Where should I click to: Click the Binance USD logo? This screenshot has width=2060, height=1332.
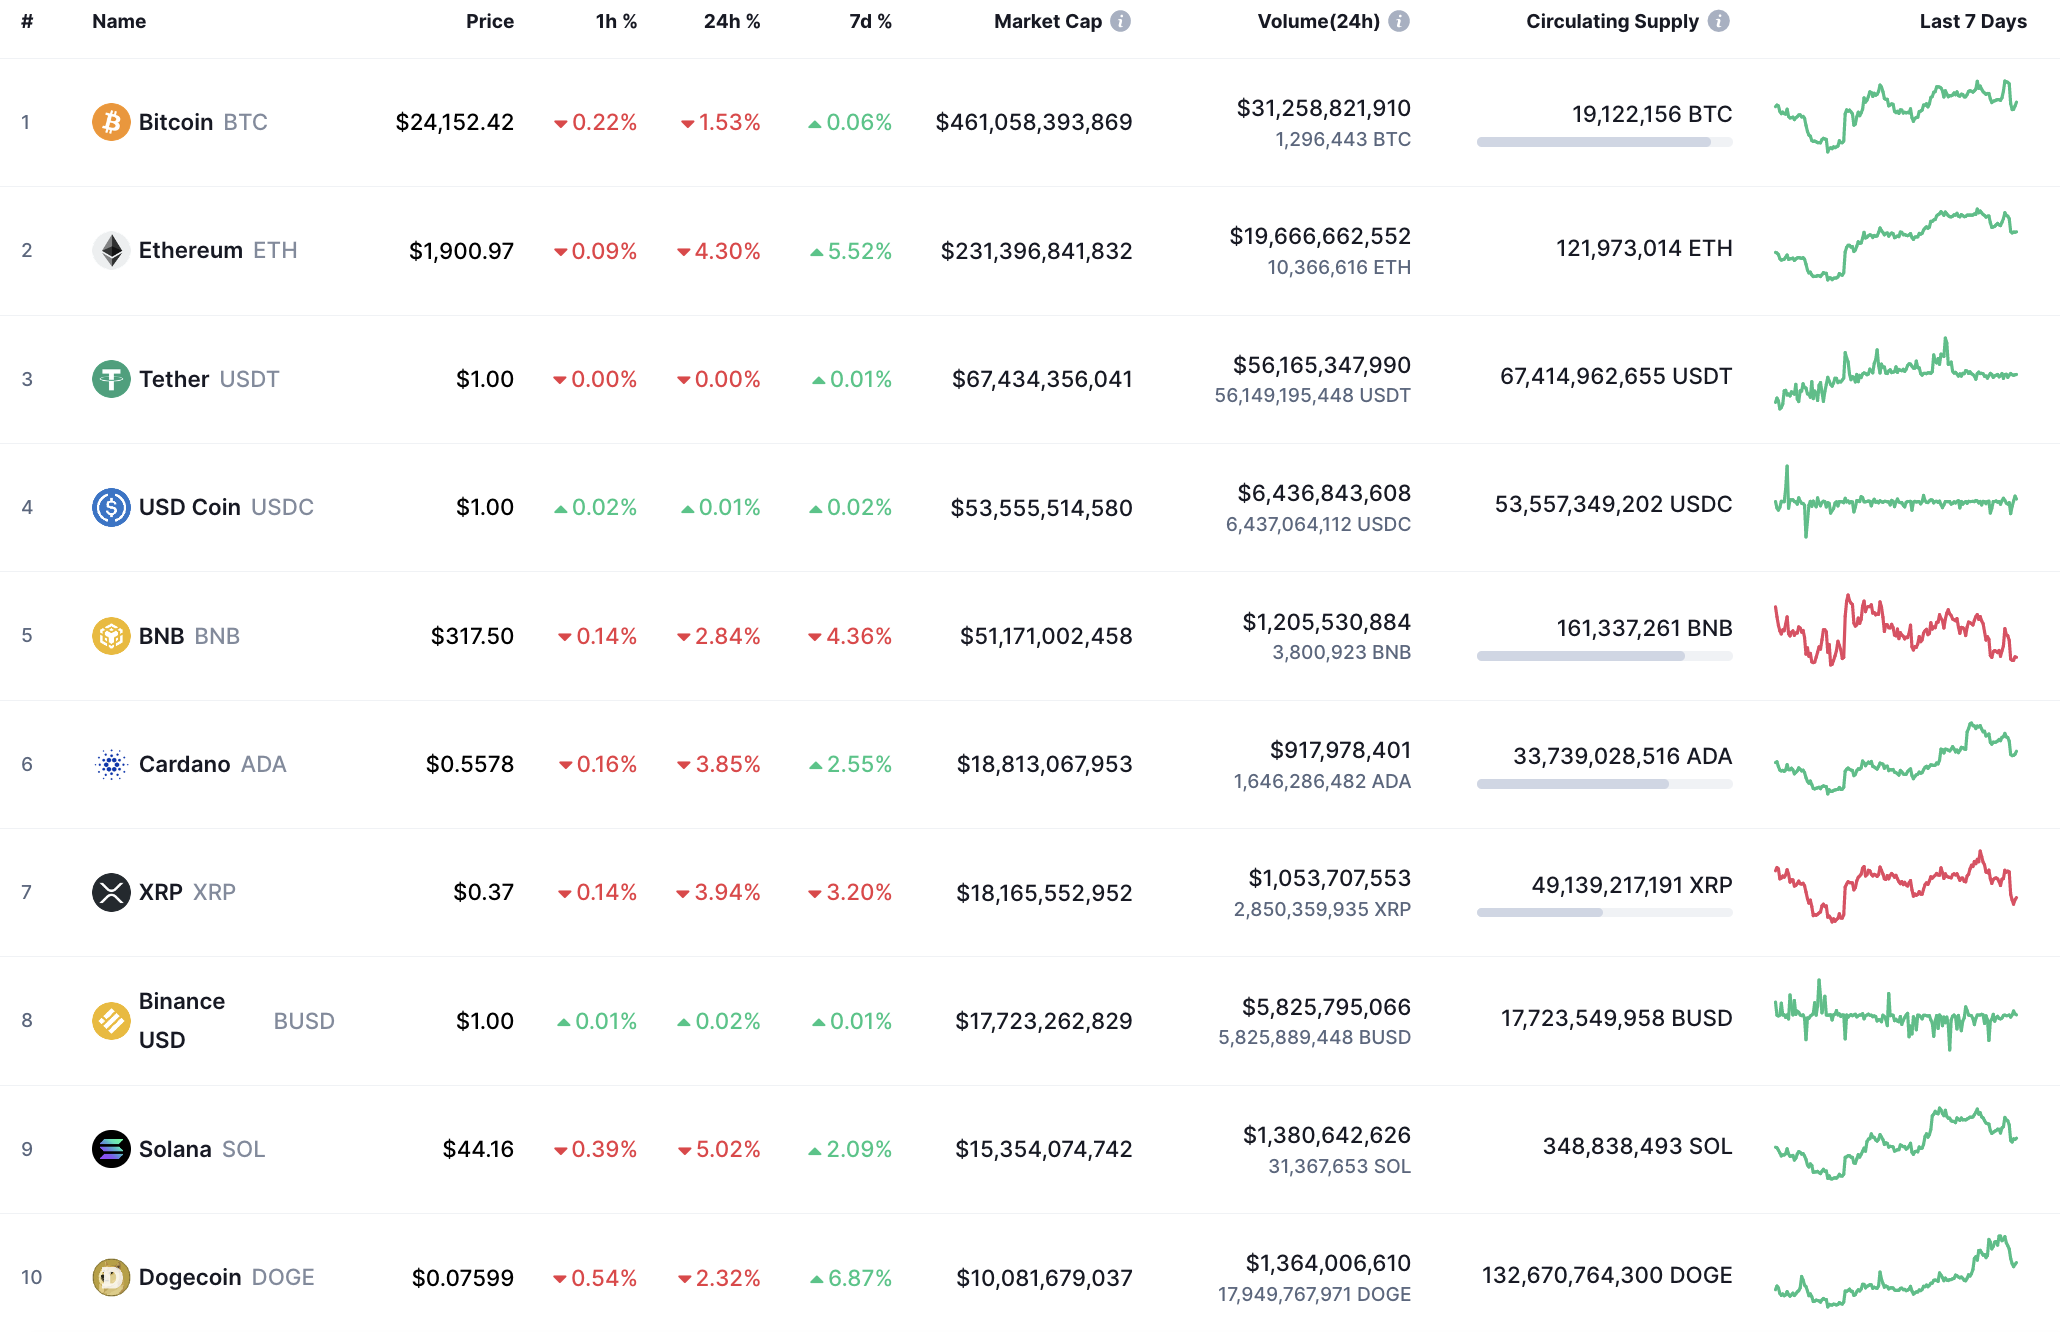pos(111,1020)
